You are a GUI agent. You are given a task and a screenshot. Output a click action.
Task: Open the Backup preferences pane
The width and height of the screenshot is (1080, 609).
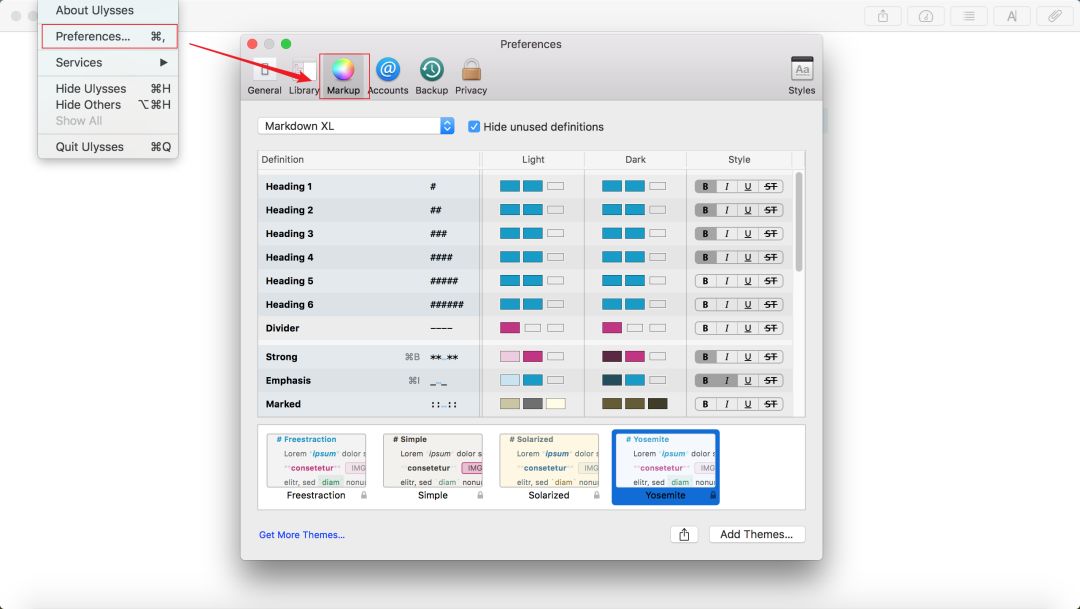pos(432,76)
